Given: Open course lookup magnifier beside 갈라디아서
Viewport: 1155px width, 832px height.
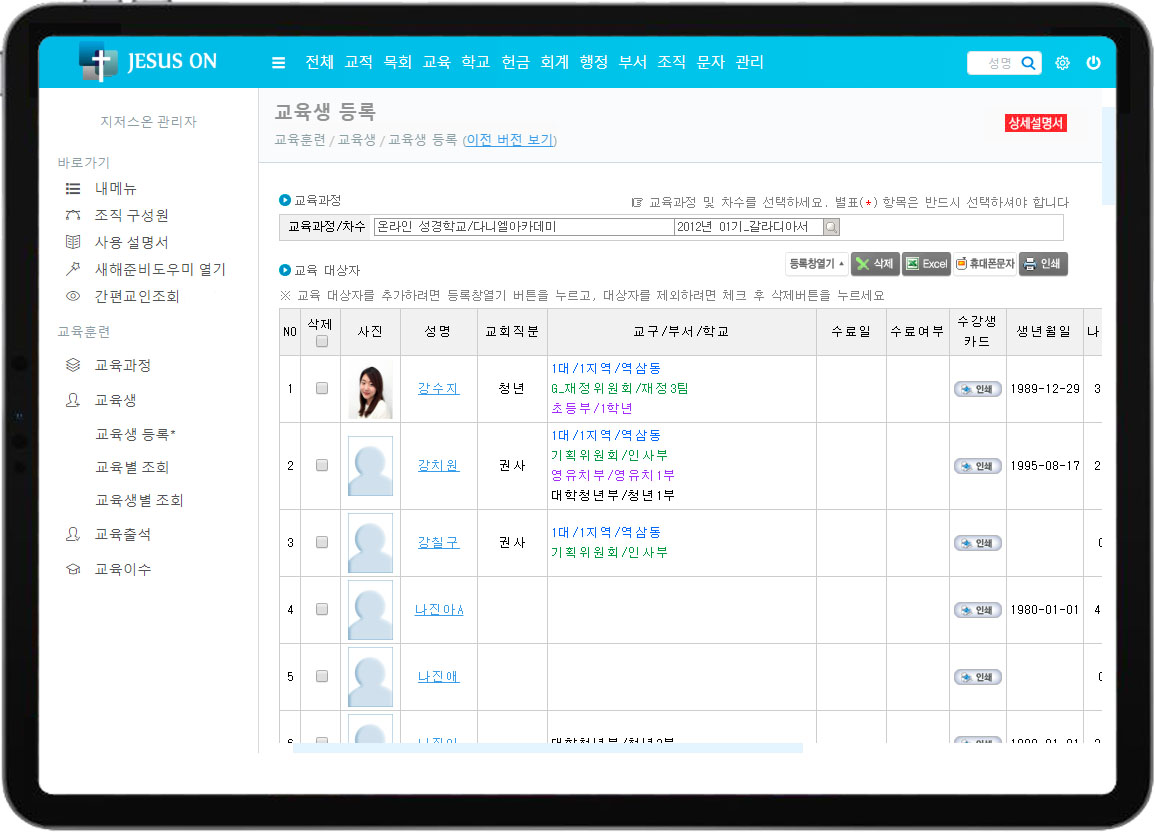Looking at the screenshot, I should pos(831,227).
